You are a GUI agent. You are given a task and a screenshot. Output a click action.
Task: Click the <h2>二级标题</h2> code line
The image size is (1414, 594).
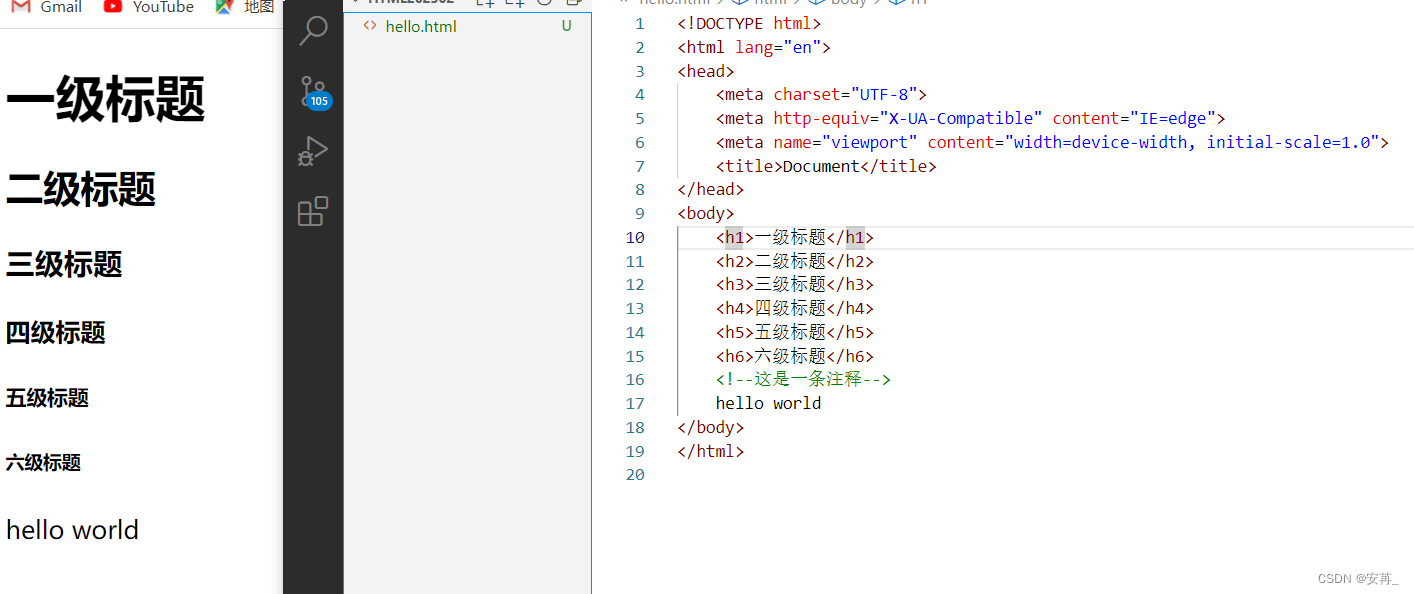coord(795,261)
